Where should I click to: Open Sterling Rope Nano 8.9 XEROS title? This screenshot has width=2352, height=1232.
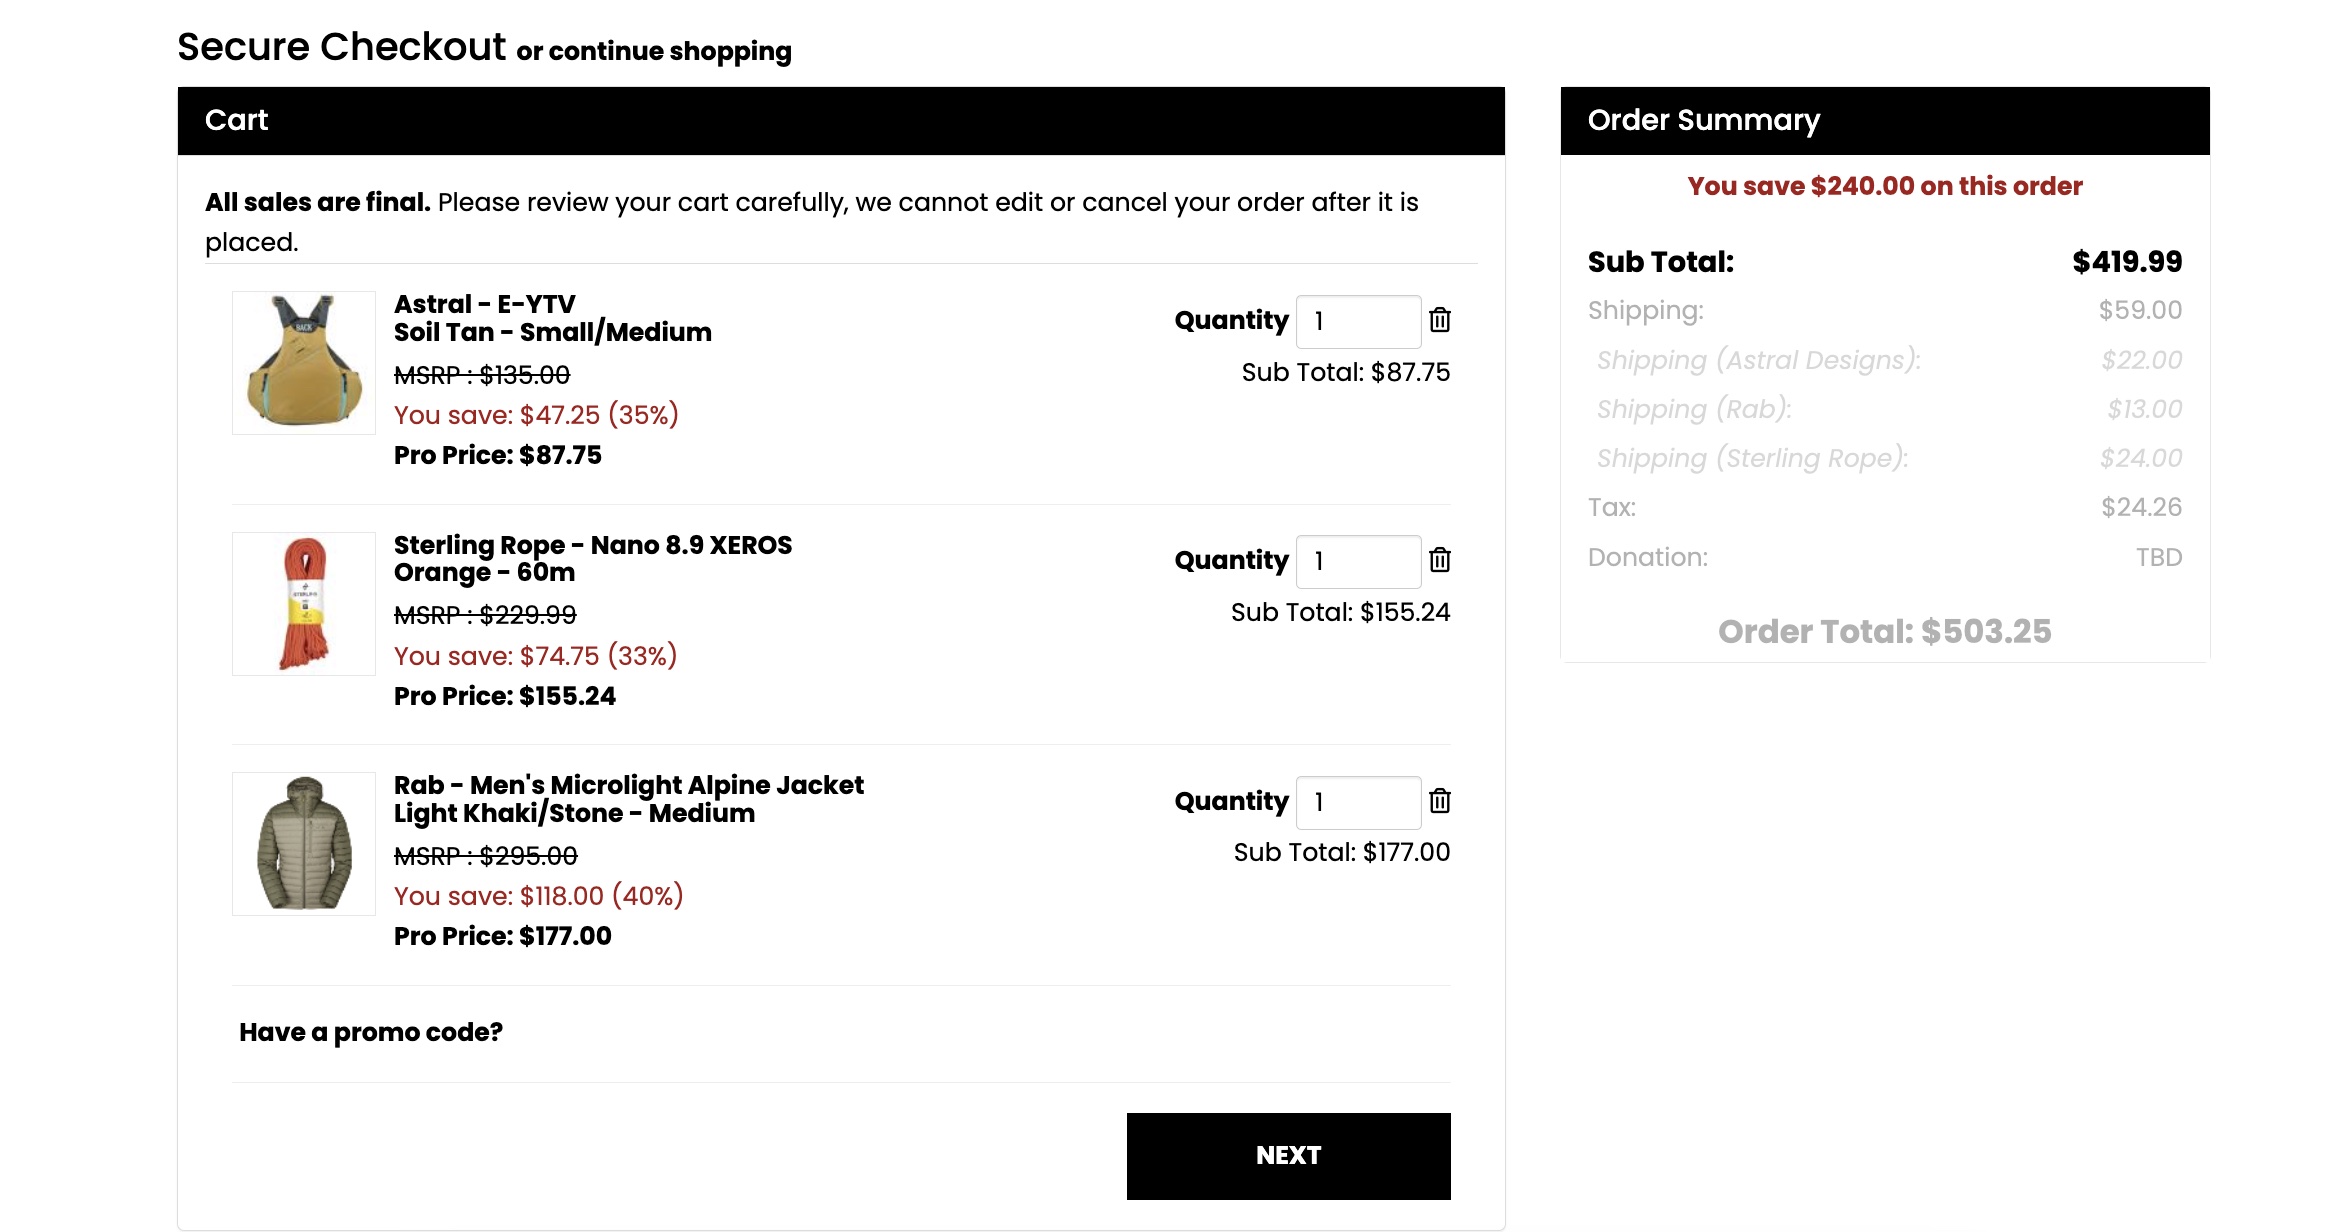pos(593,545)
